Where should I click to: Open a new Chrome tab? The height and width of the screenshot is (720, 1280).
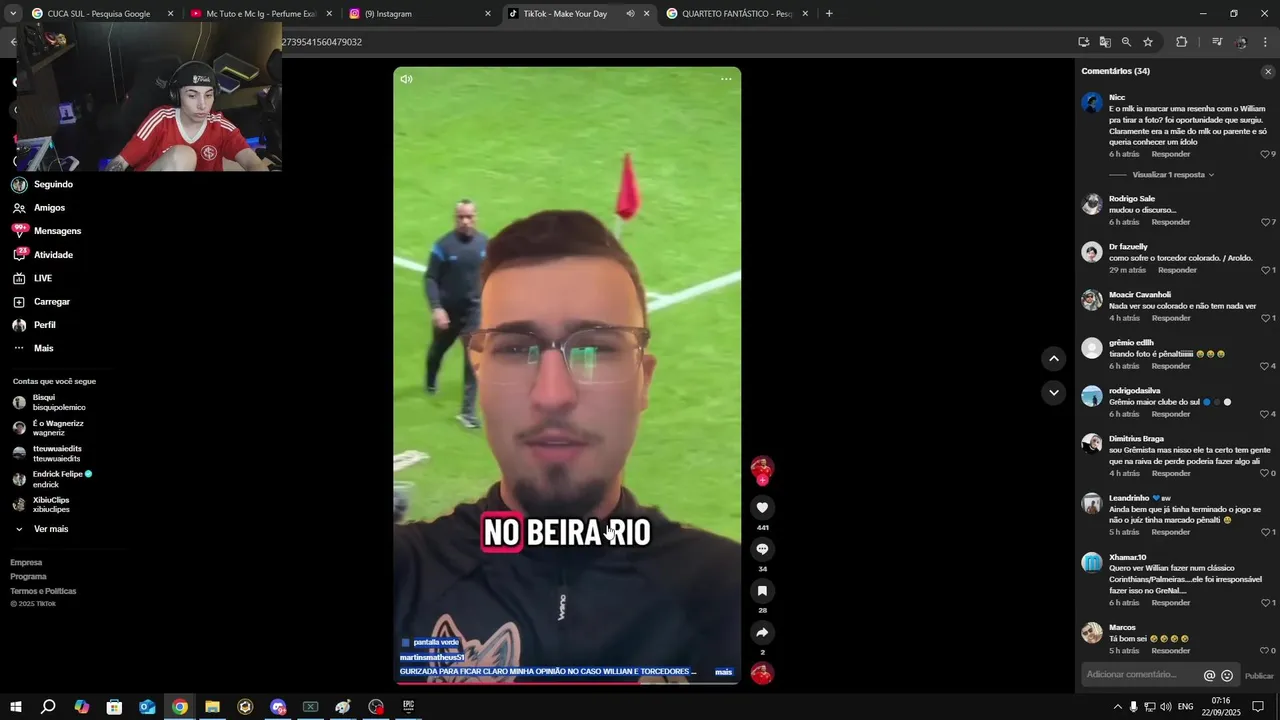[829, 14]
